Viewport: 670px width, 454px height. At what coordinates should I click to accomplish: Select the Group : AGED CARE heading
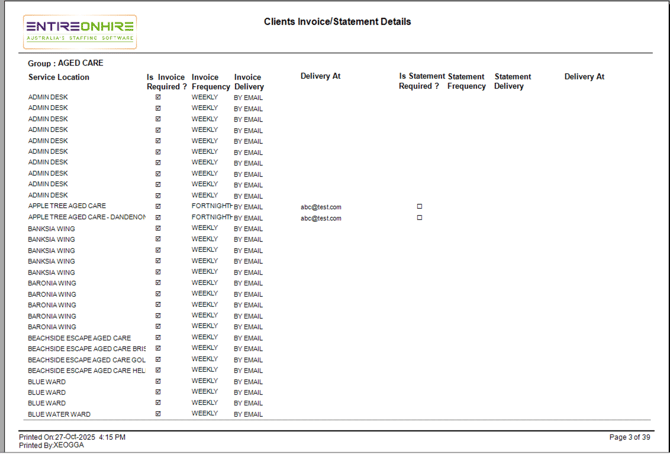point(65,63)
